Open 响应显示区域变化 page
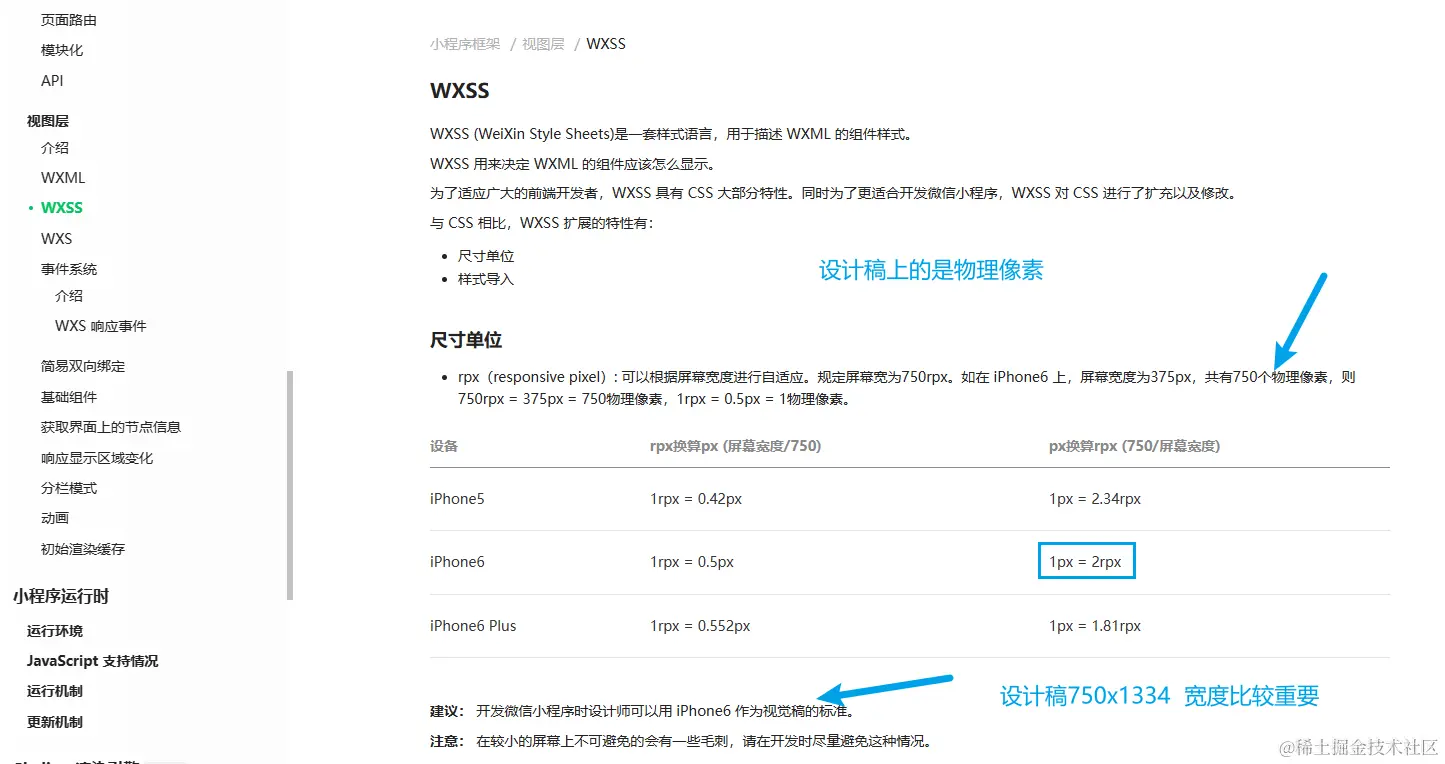This screenshot has height=764, width=1445. 97,458
